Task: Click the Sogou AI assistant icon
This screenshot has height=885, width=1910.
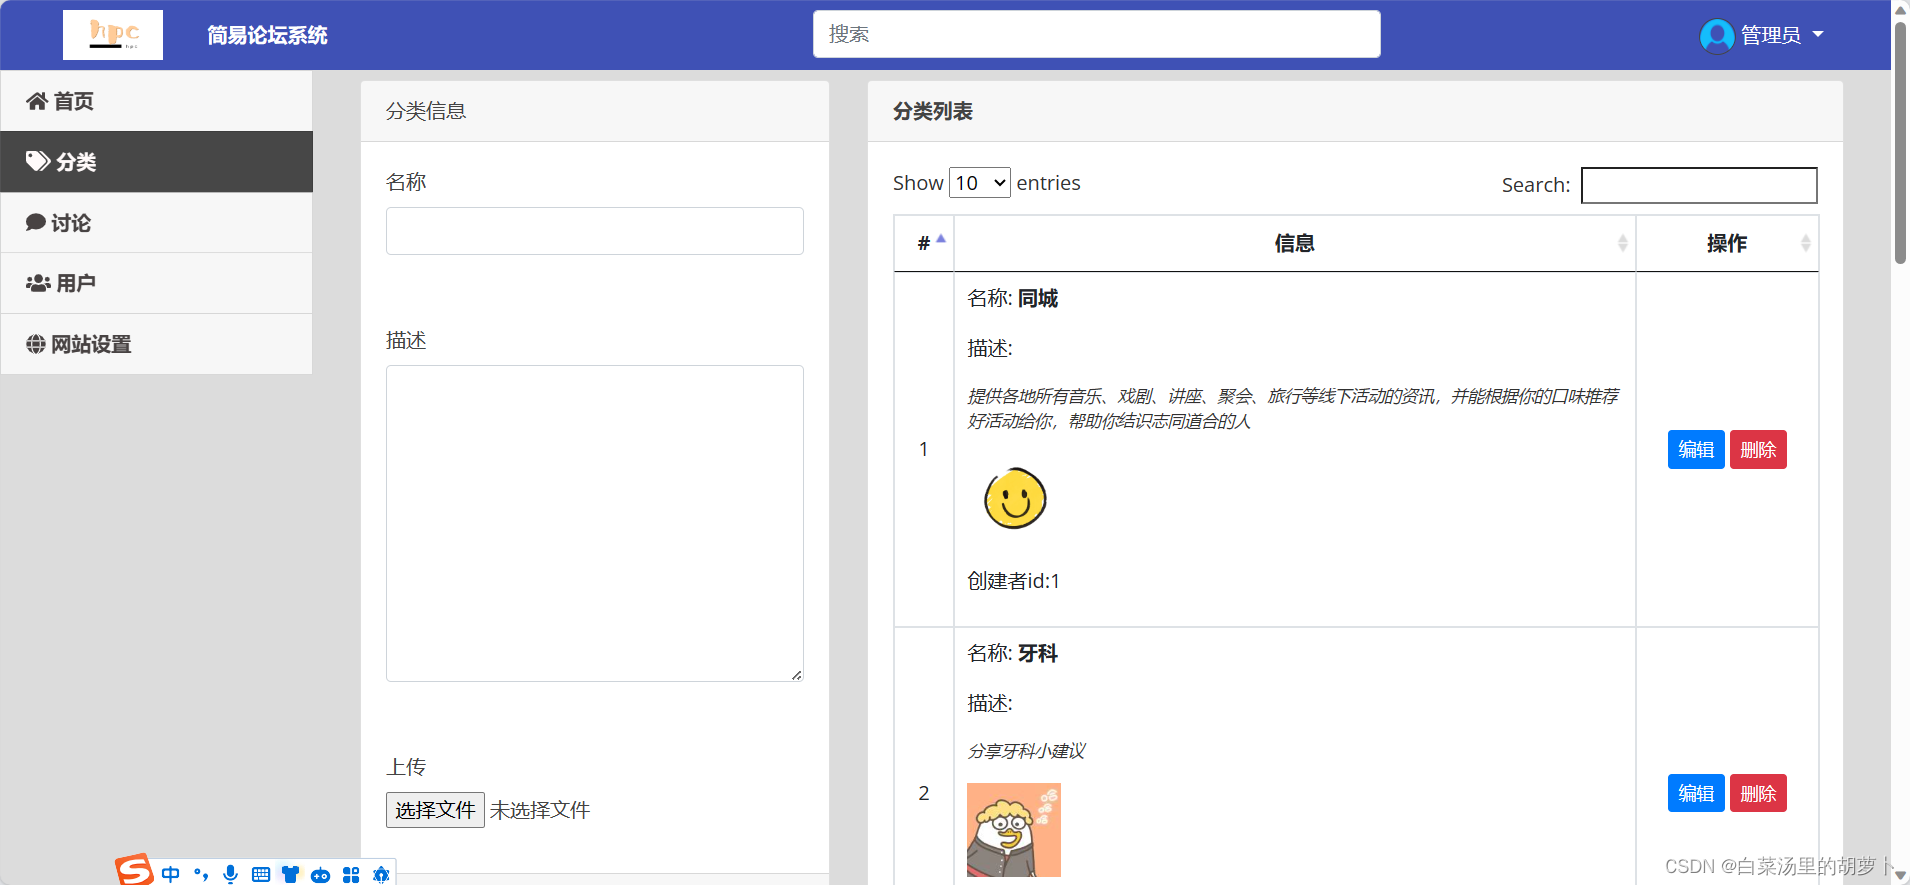Action: (x=381, y=874)
